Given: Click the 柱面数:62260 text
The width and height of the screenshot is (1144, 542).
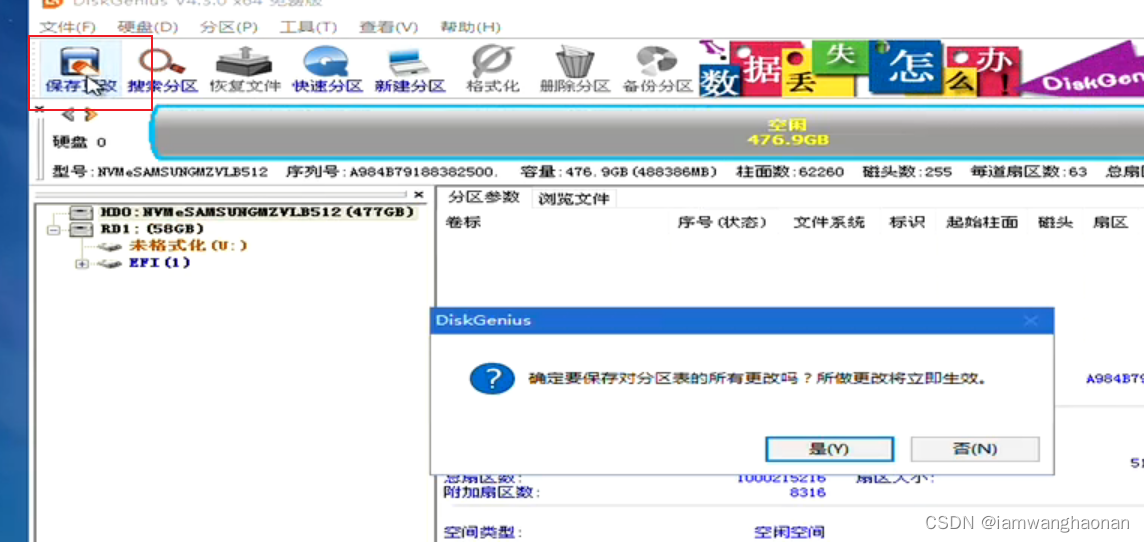Looking at the screenshot, I should point(789,172).
